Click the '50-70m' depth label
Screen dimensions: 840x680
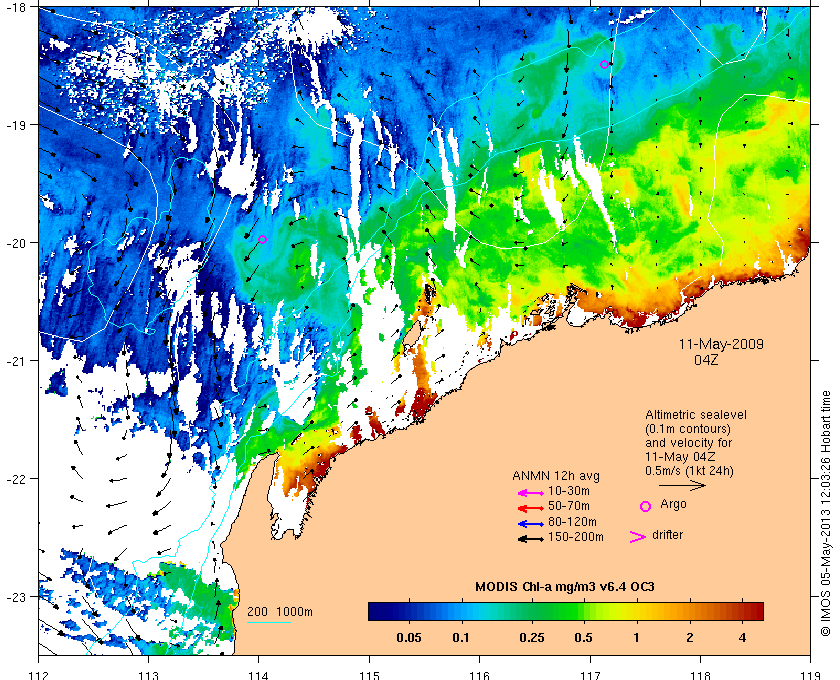point(568,506)
